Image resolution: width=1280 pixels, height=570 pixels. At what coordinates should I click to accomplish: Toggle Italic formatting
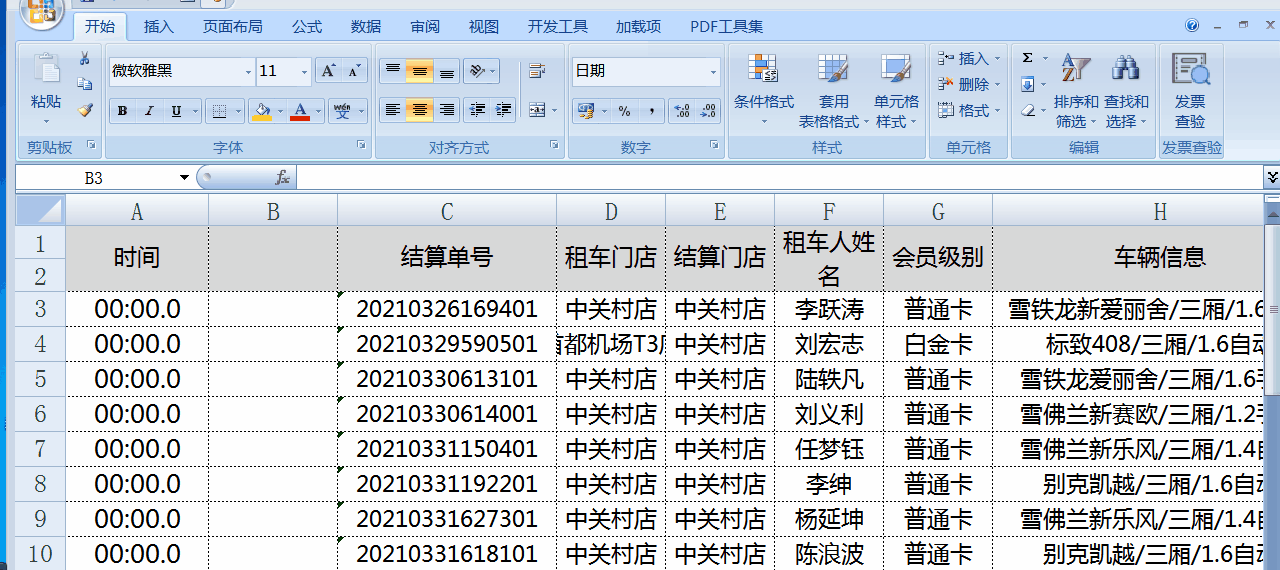(149, 111)
